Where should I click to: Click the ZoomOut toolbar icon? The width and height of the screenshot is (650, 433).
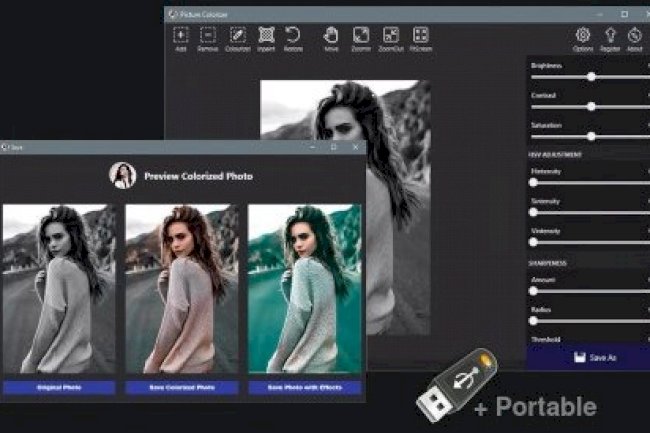[390, 36]
